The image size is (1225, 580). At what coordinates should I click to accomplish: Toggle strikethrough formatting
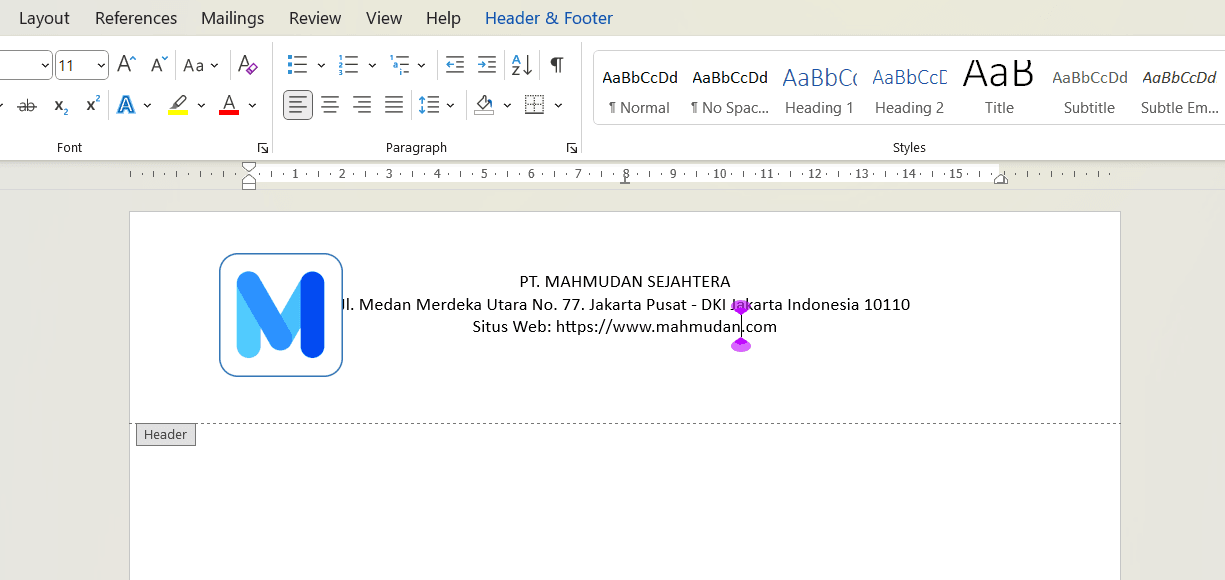tap(28, 105)
